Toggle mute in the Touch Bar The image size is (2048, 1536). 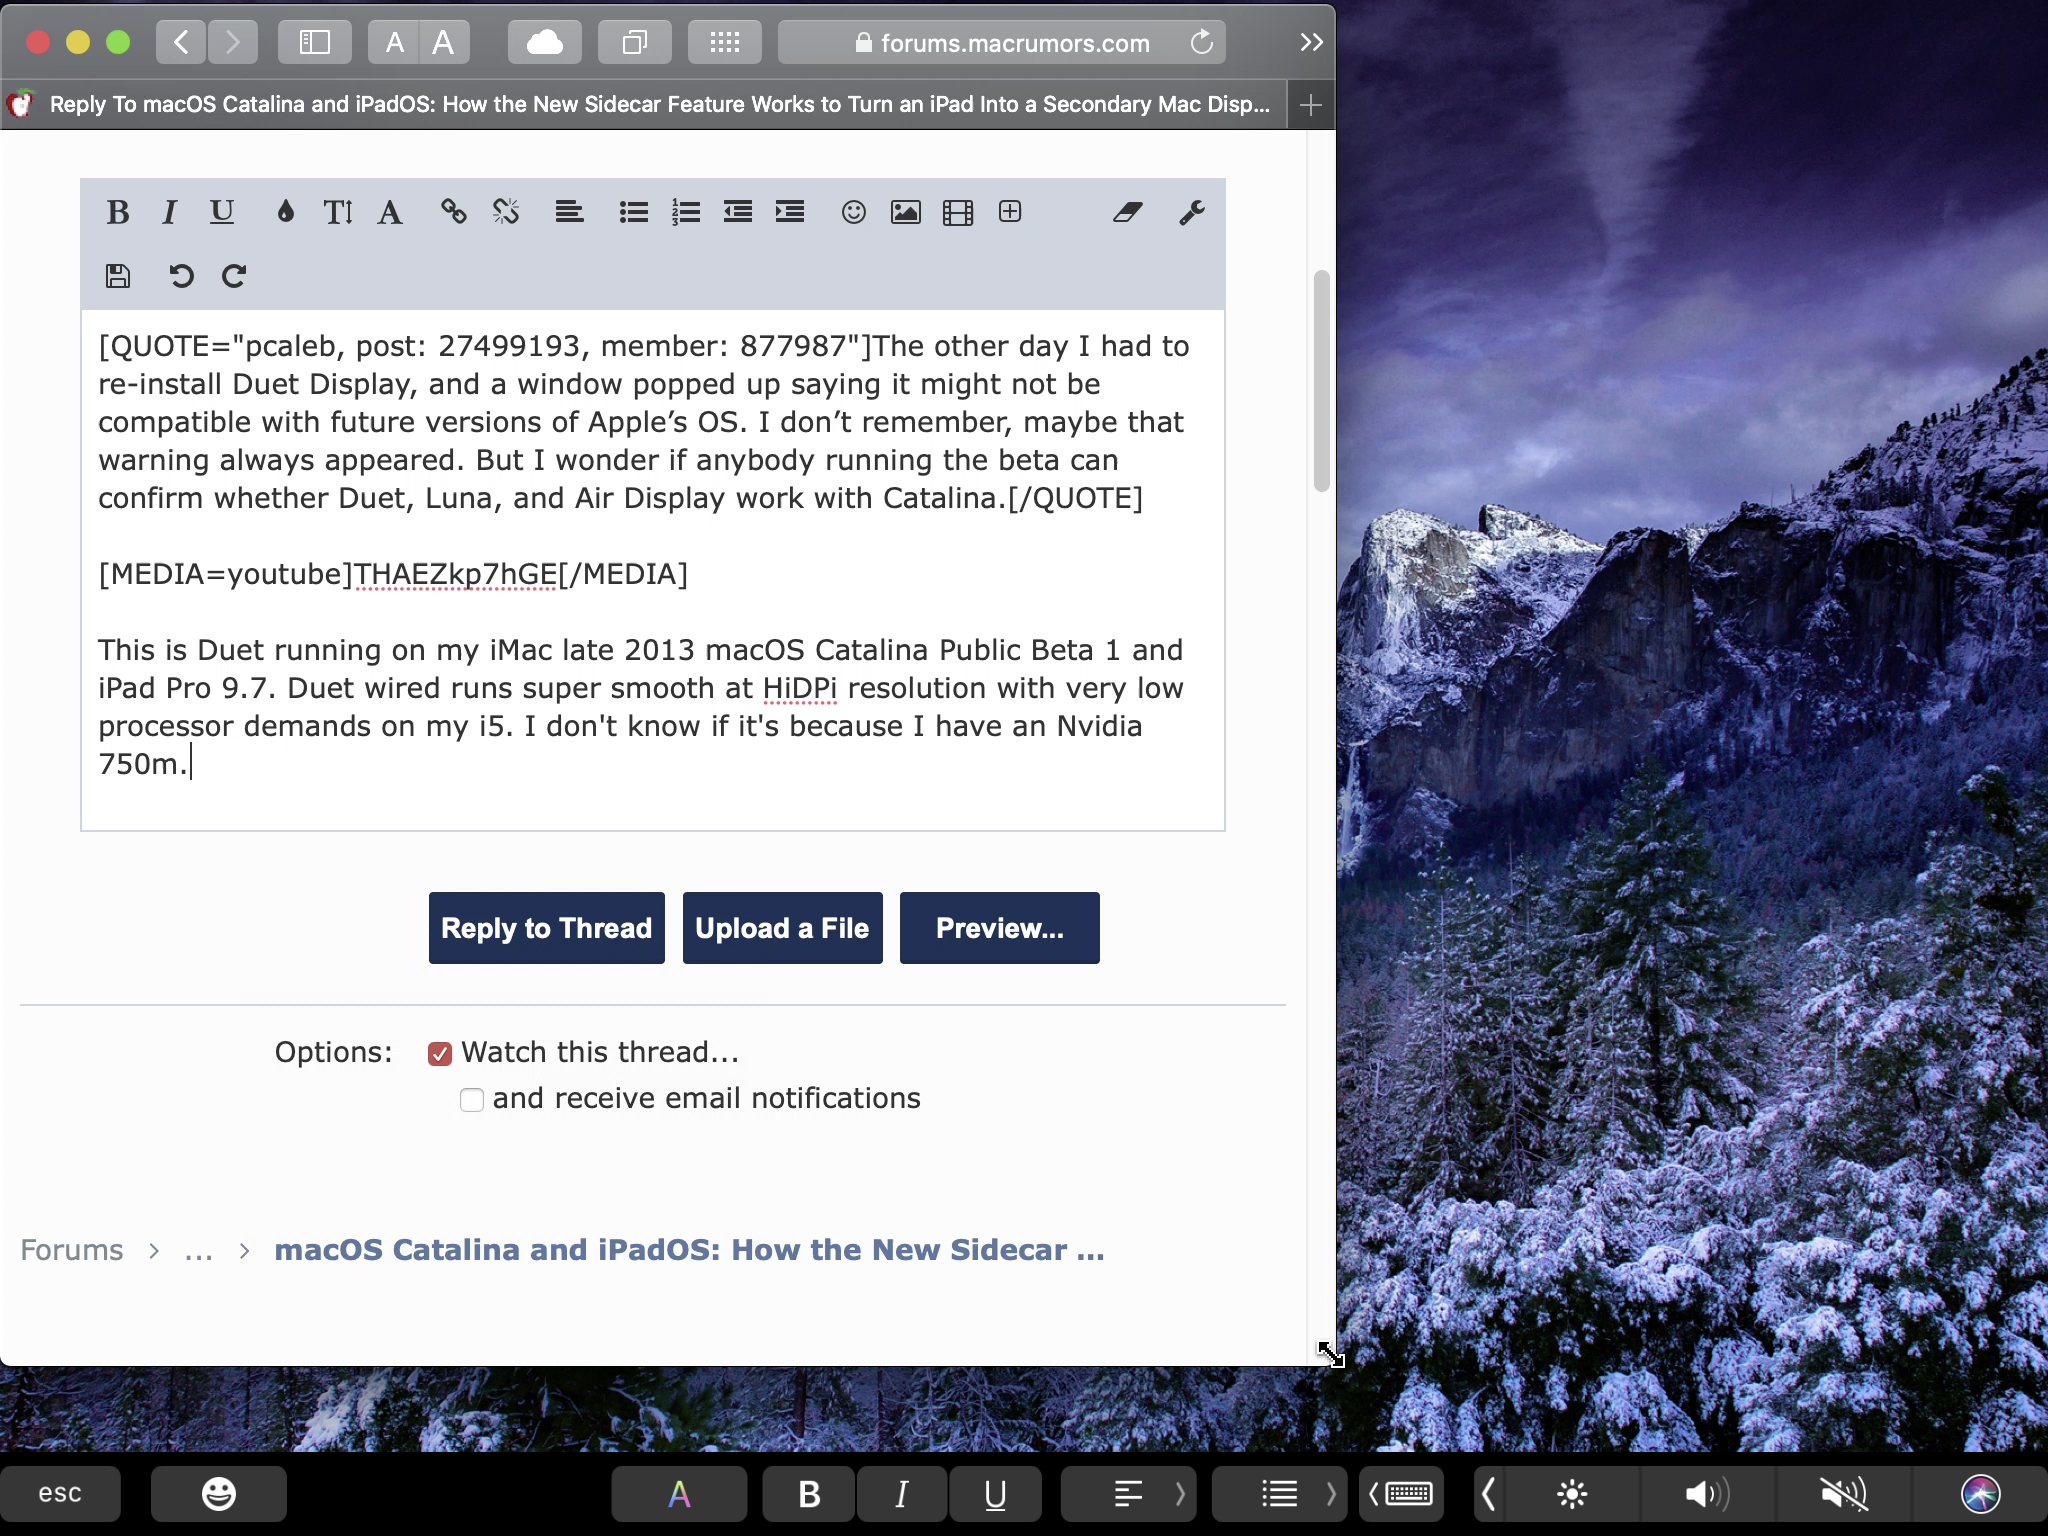(x=1844, y=1494)
